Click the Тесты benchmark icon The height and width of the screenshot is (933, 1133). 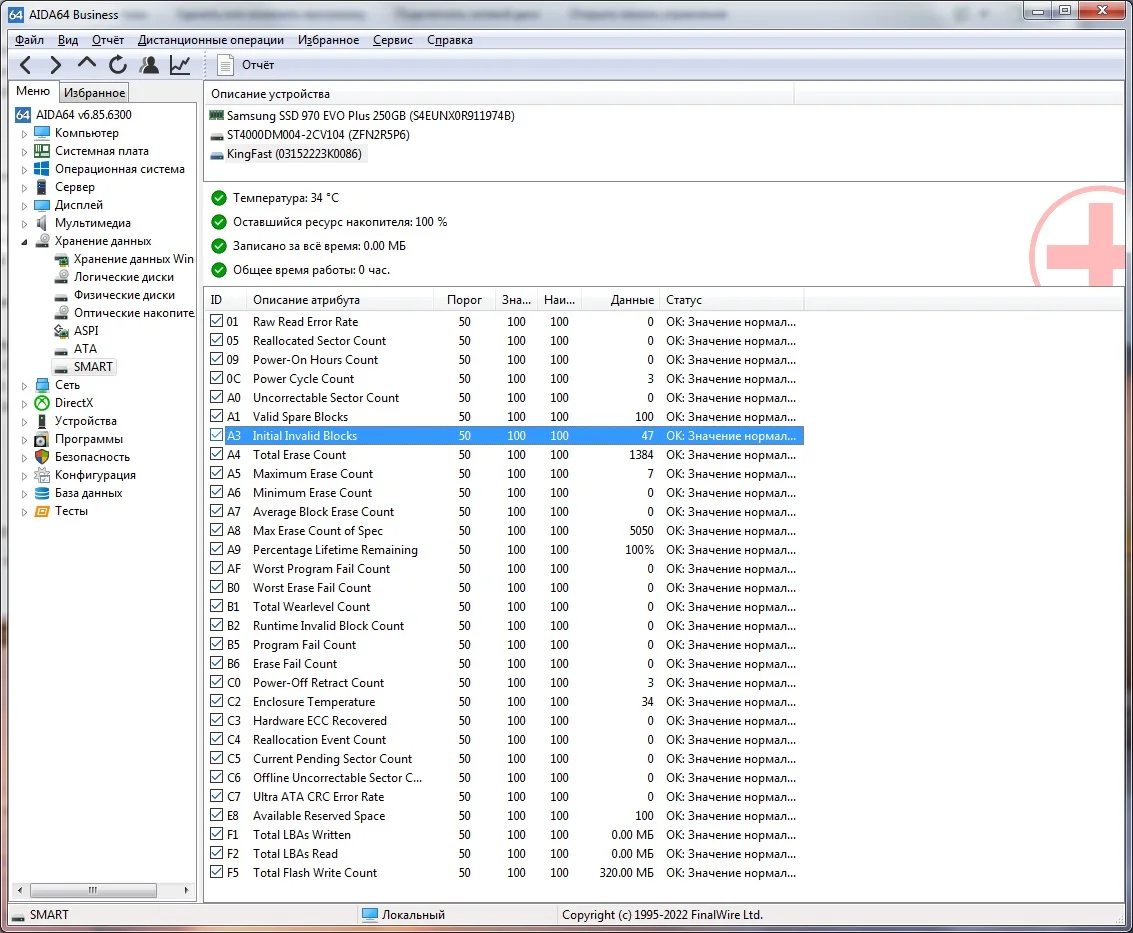point(42,511)
